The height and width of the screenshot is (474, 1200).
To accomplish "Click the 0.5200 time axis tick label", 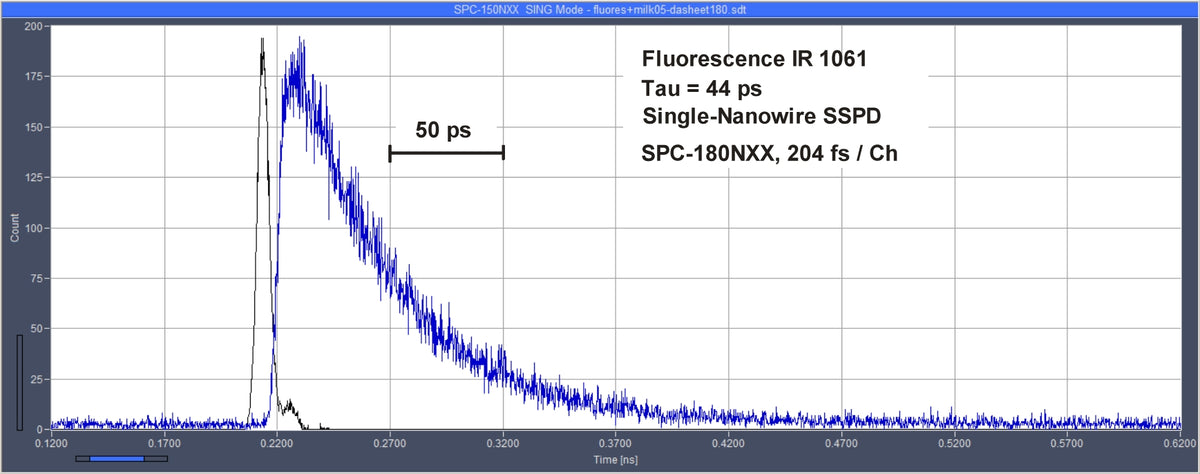I will [955, 441].
